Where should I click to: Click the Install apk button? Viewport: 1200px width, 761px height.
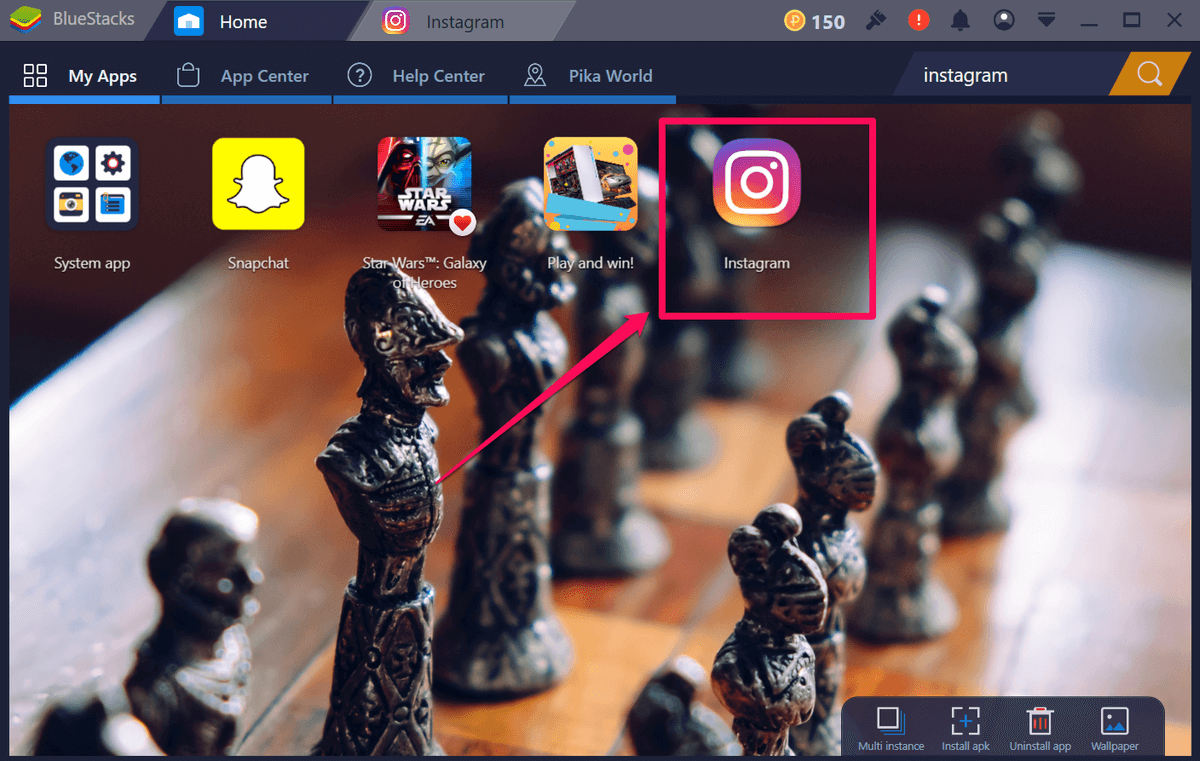(965, 728)
